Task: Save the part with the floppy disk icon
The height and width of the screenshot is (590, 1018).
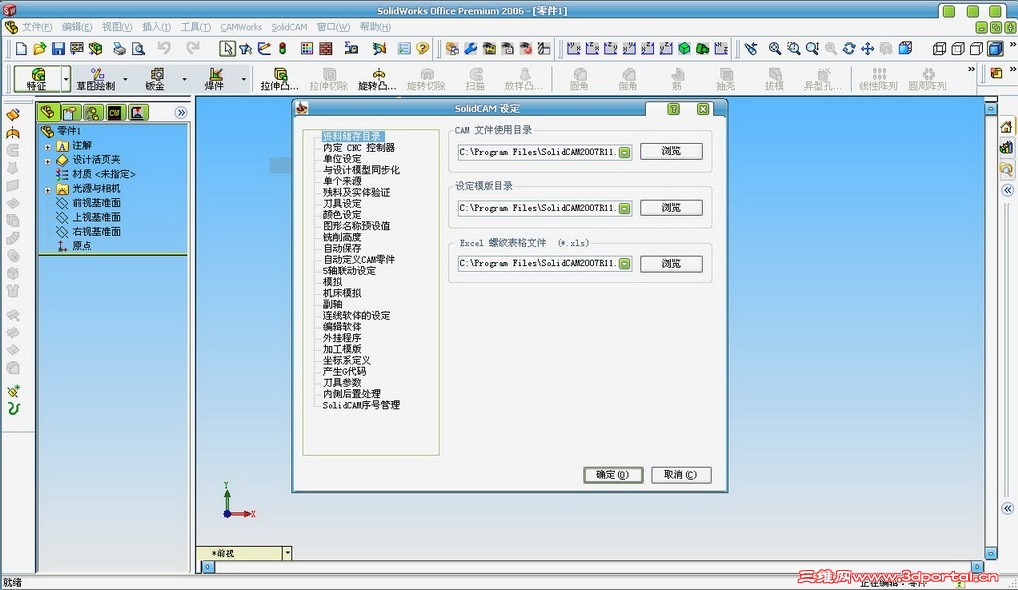Action: pos(58,49)
